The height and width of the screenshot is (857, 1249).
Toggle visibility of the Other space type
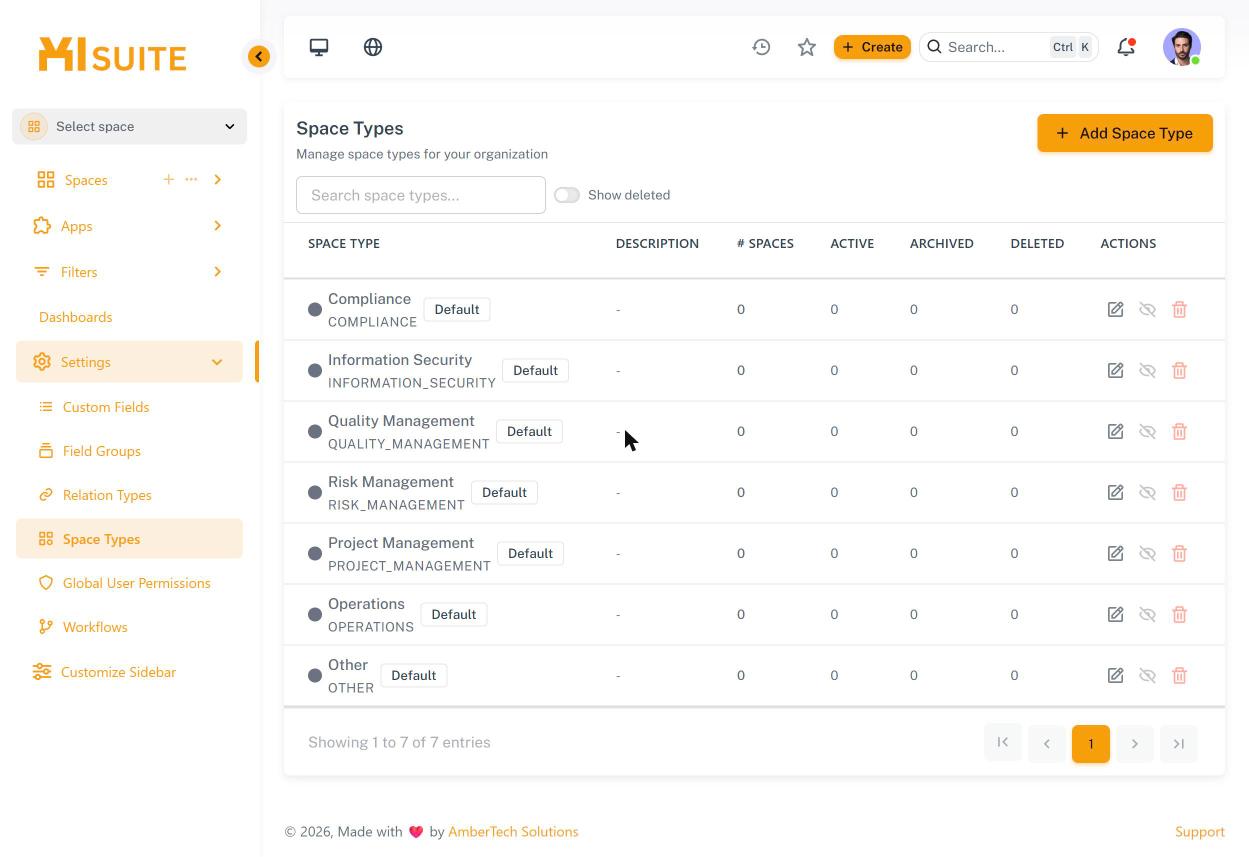pyautogui.click(x=1147, y=676)
